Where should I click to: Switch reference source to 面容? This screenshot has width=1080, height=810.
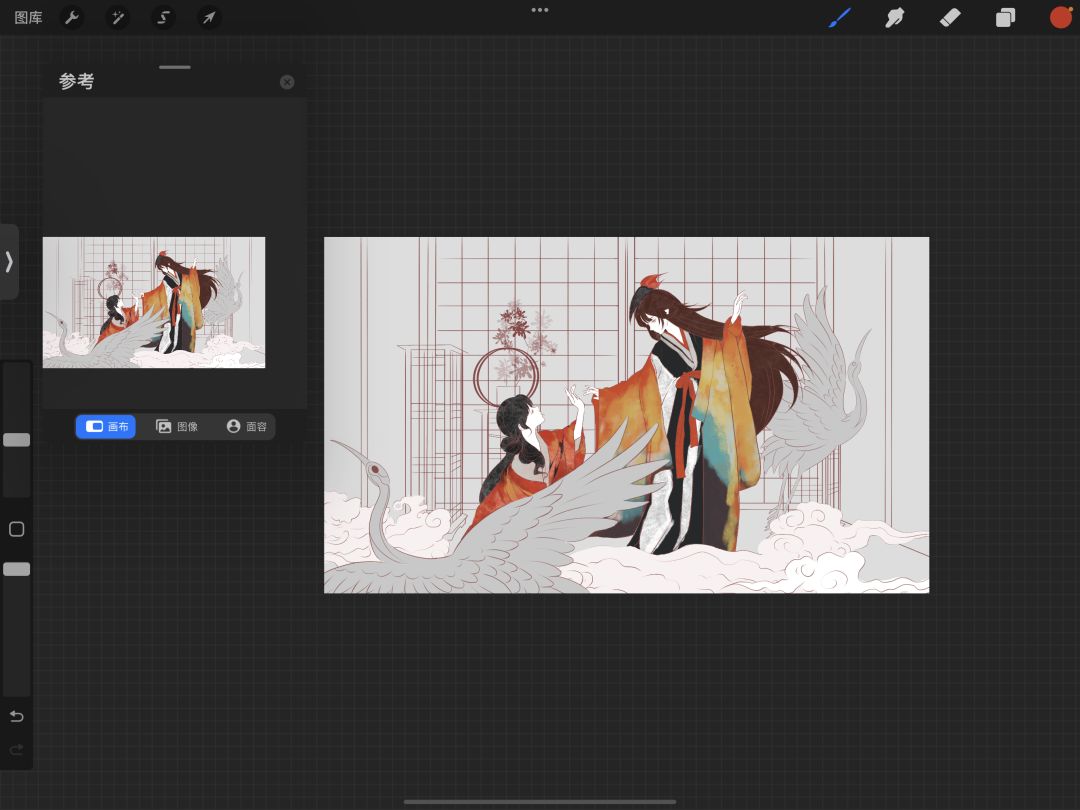[246, 426]
